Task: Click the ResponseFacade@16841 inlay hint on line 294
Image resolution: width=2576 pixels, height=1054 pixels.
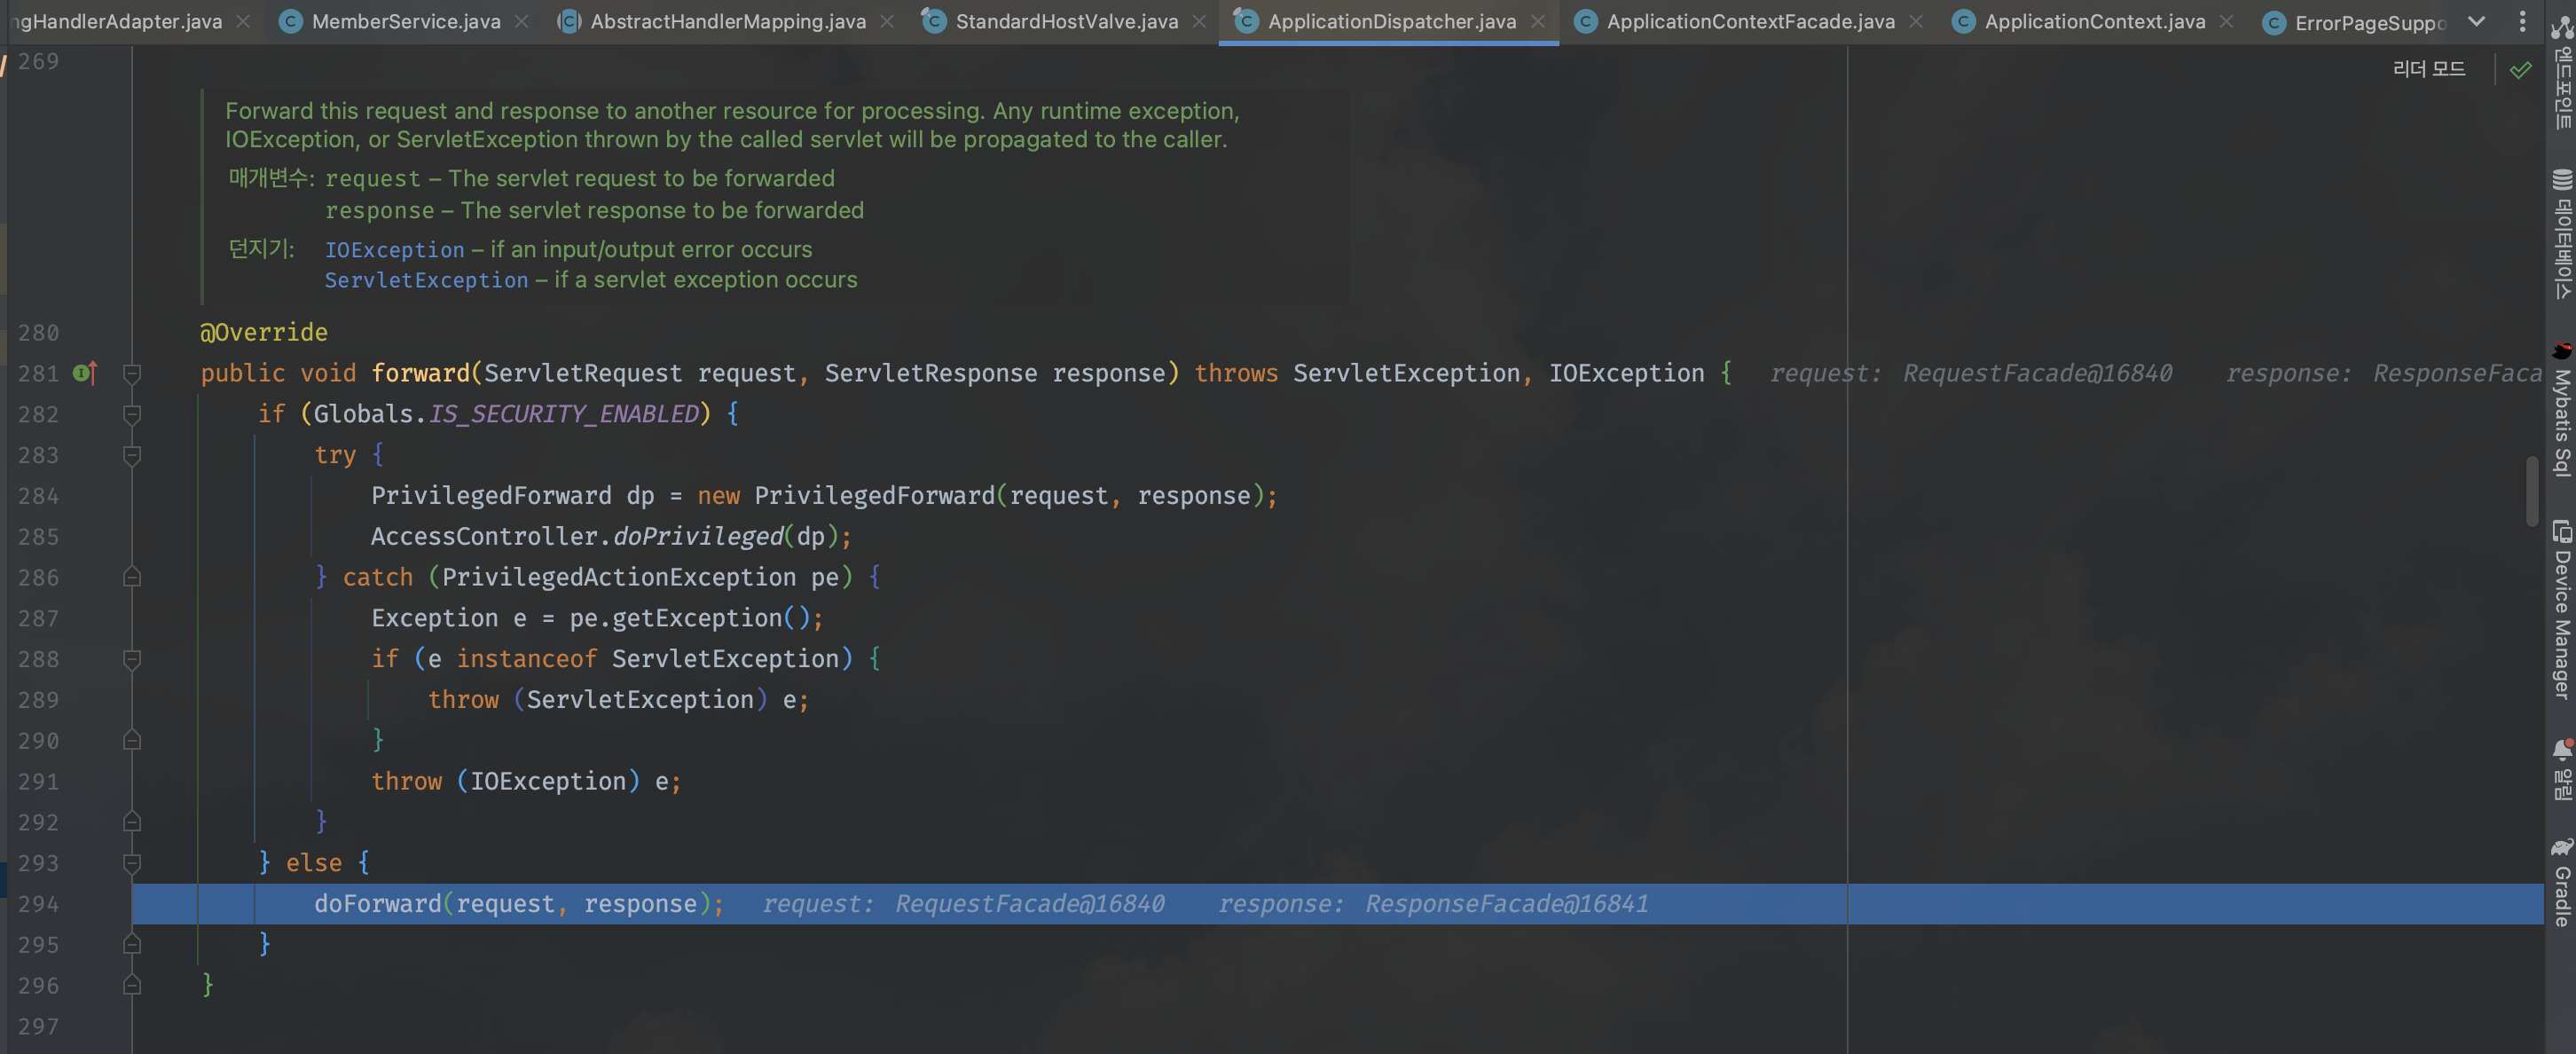Action: click(x=1507, y=904)
